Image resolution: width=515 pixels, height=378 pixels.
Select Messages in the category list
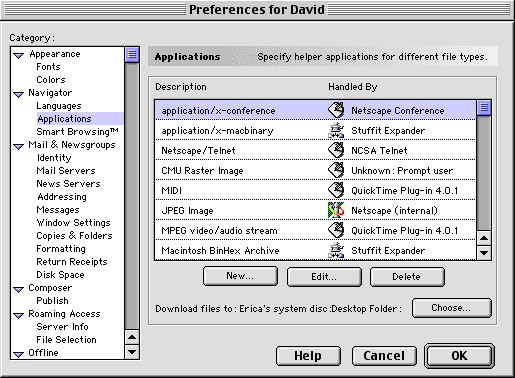coord(58,210)
